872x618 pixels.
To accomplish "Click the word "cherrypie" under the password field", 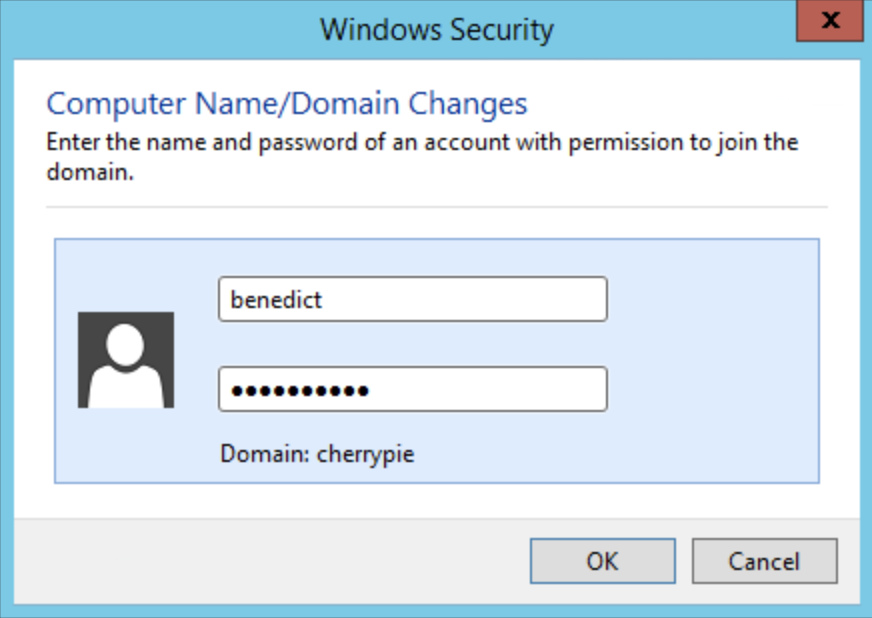I will pyautogui.click(x=365, y=454).
